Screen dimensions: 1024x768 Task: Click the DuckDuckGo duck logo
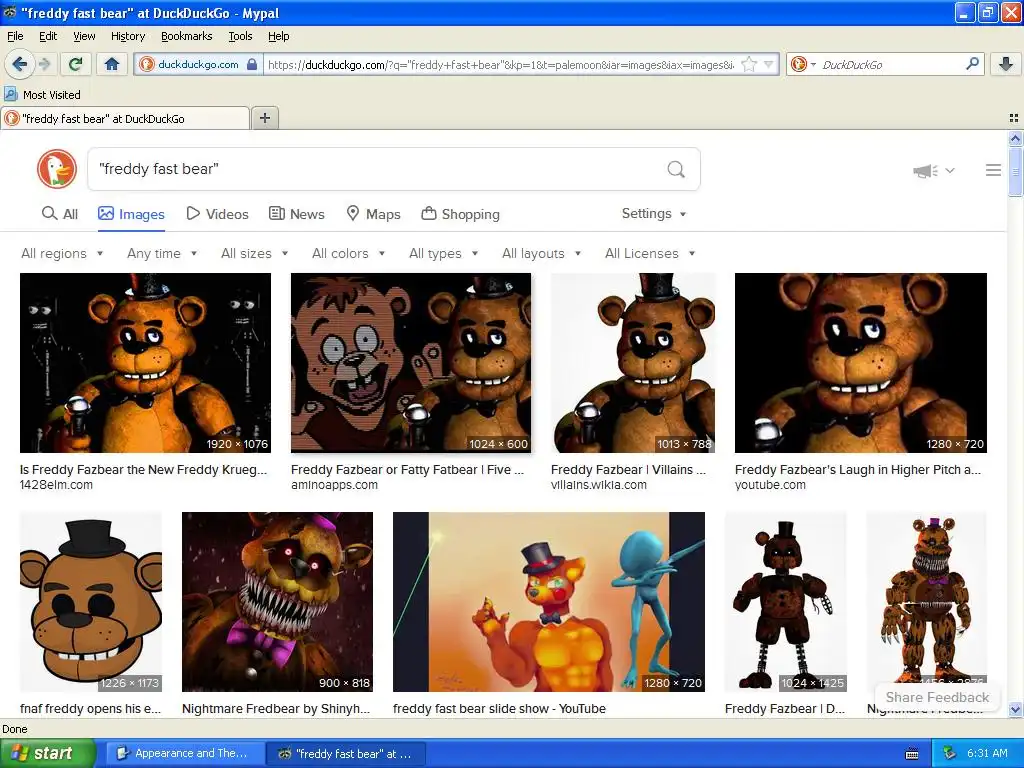(57, 169)
